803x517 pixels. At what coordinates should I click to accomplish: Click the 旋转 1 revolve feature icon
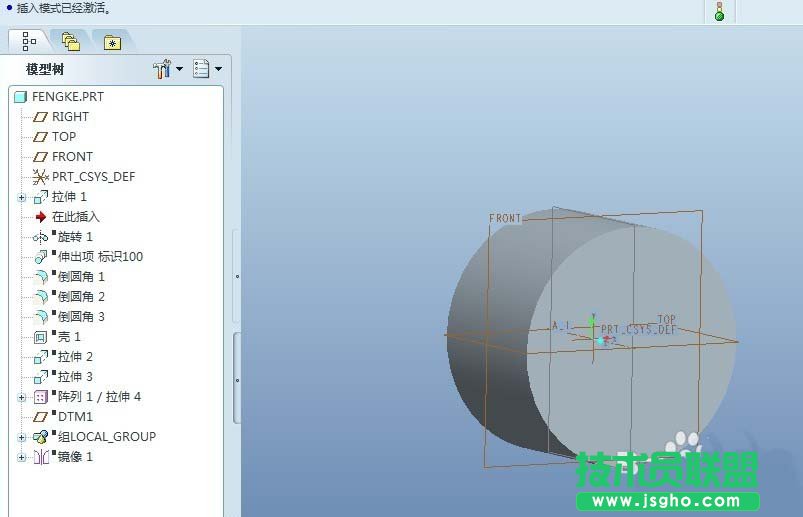click(x=40, y=237)
